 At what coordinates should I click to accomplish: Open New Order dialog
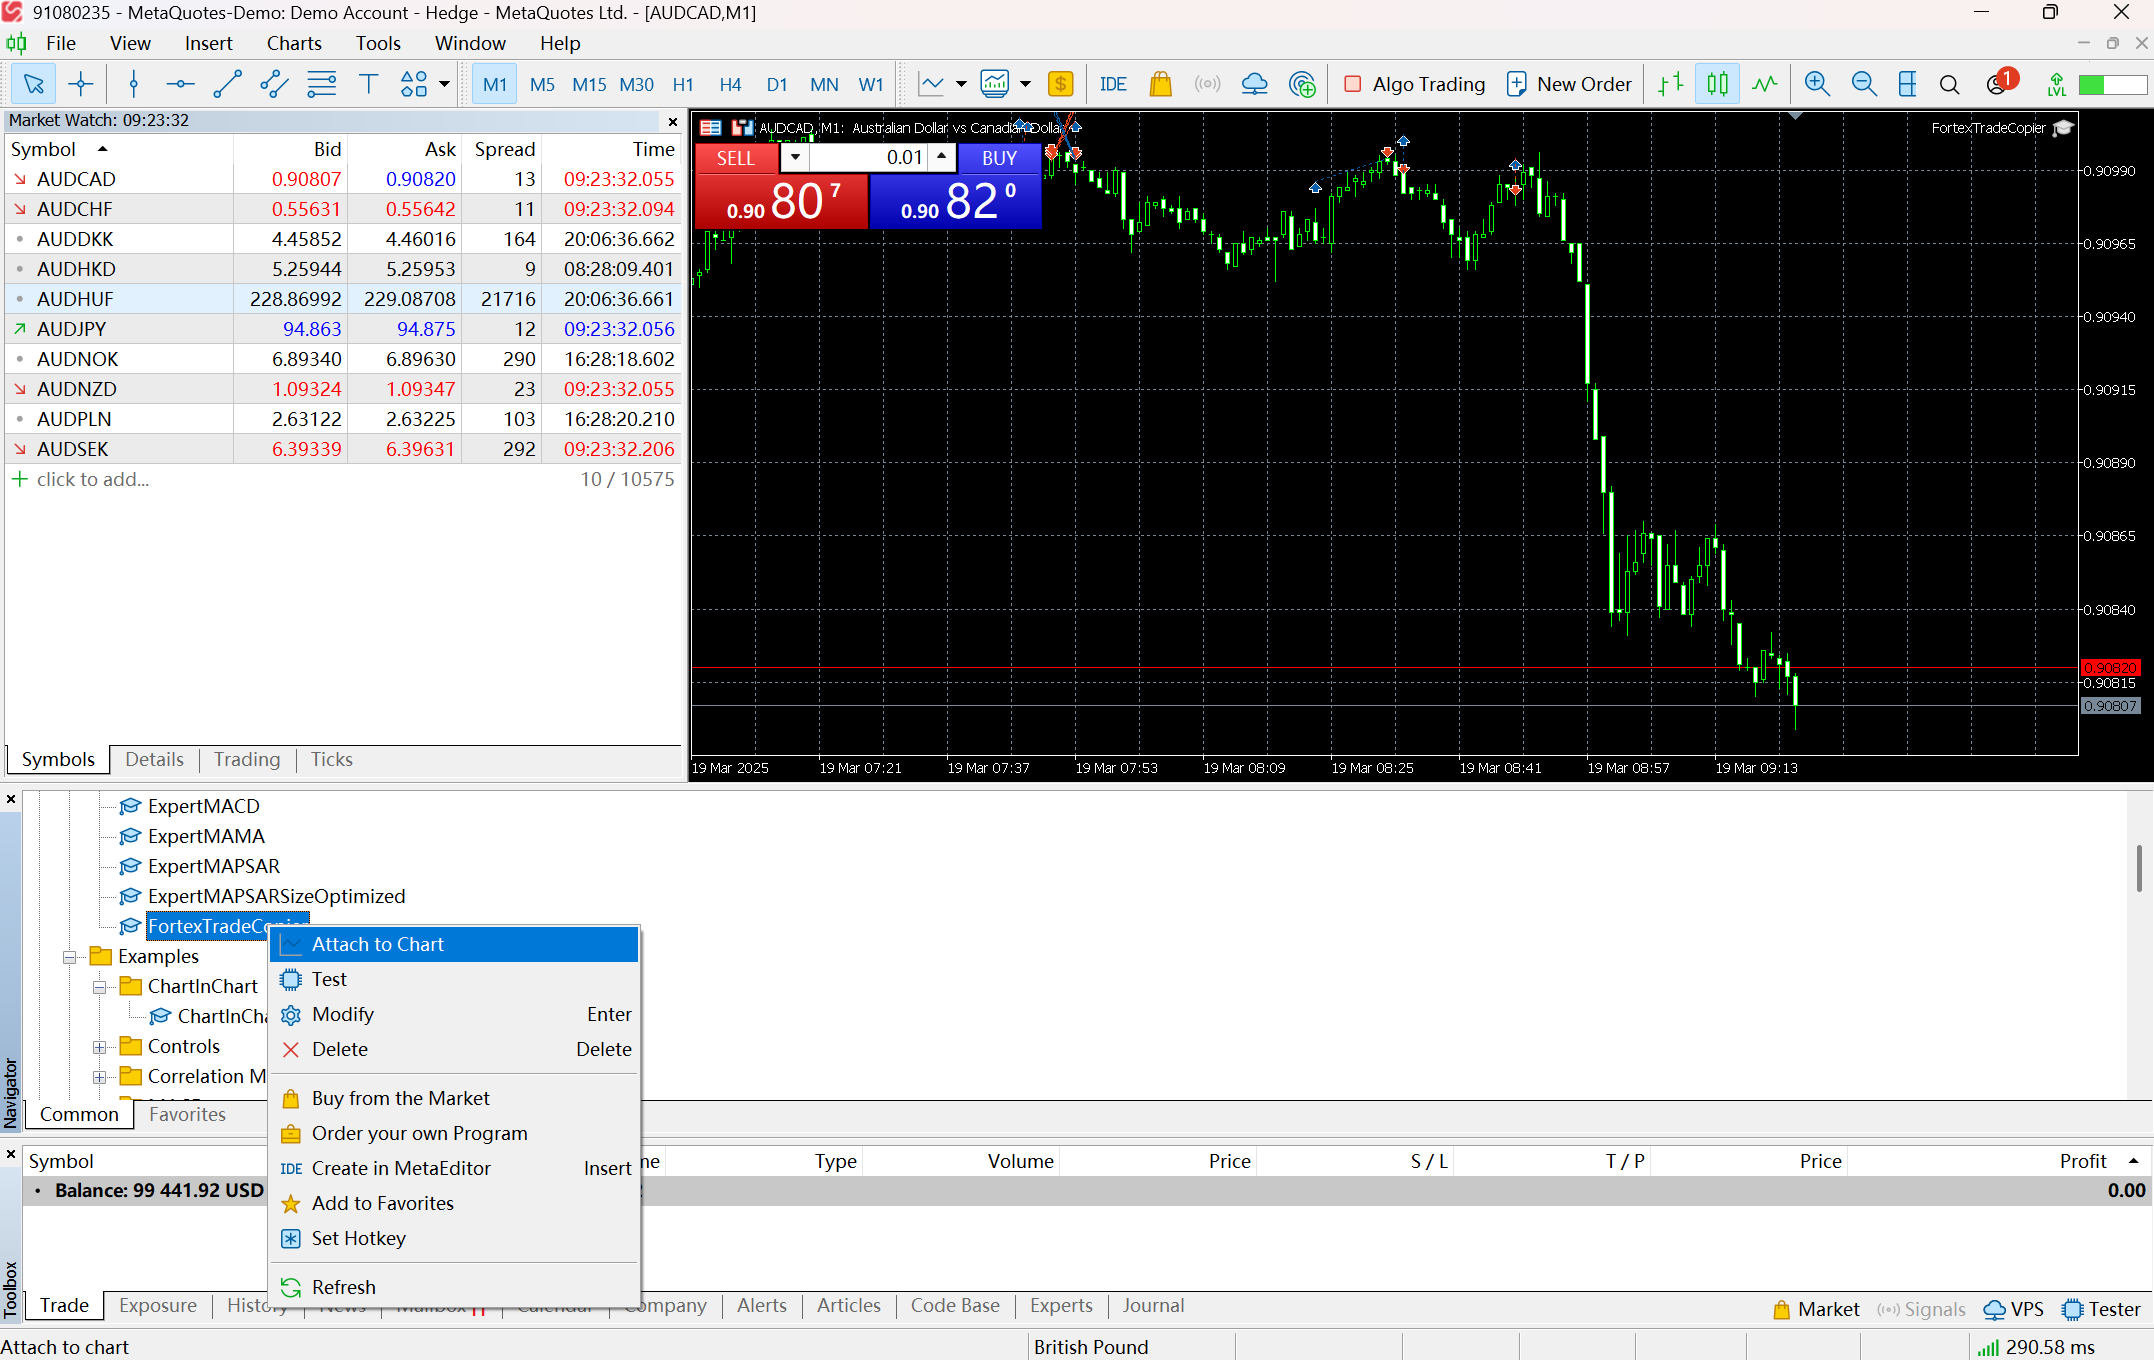1568,84
